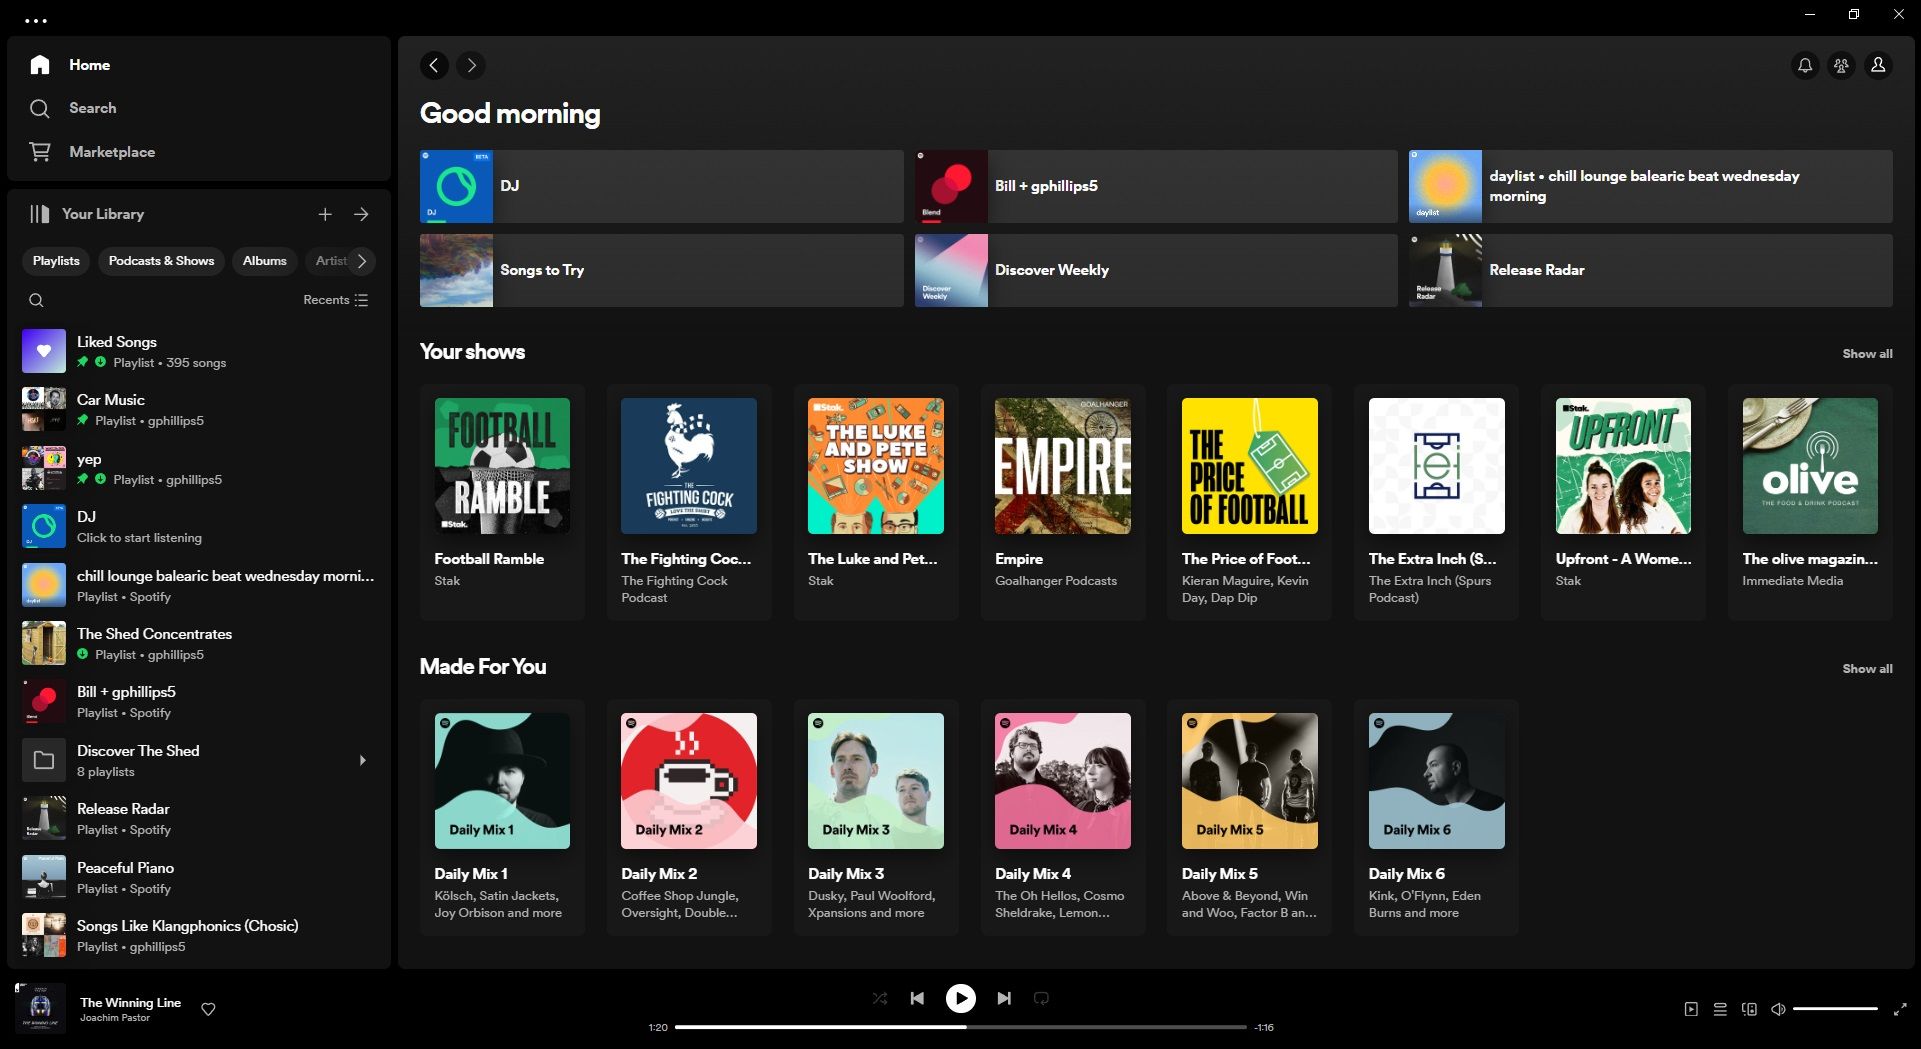Show all of Your shows

pos(1867,354)
